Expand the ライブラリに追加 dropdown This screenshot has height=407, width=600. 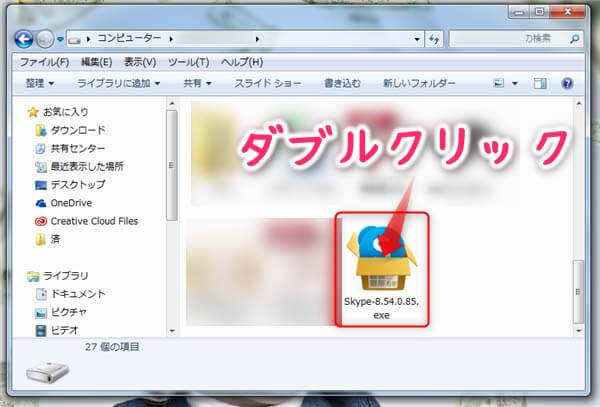coord(119,83)
